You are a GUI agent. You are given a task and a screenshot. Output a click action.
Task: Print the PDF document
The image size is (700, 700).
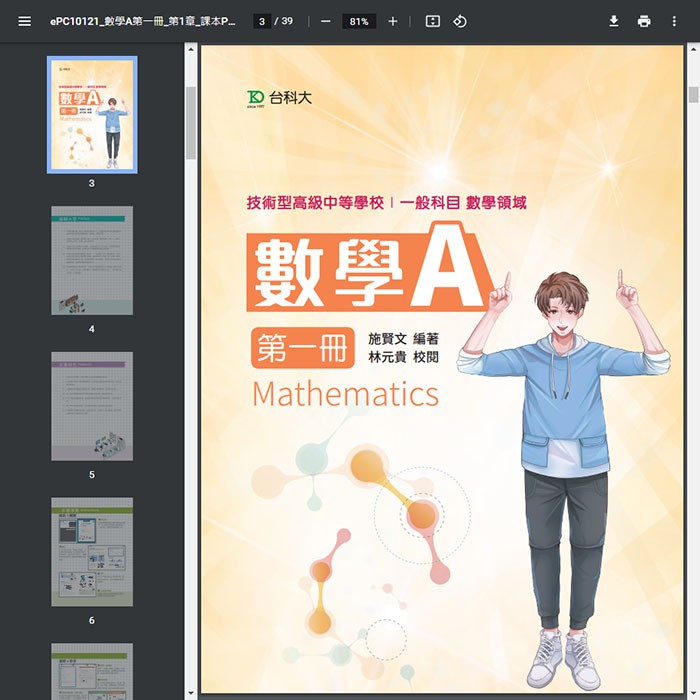point(644,21)
